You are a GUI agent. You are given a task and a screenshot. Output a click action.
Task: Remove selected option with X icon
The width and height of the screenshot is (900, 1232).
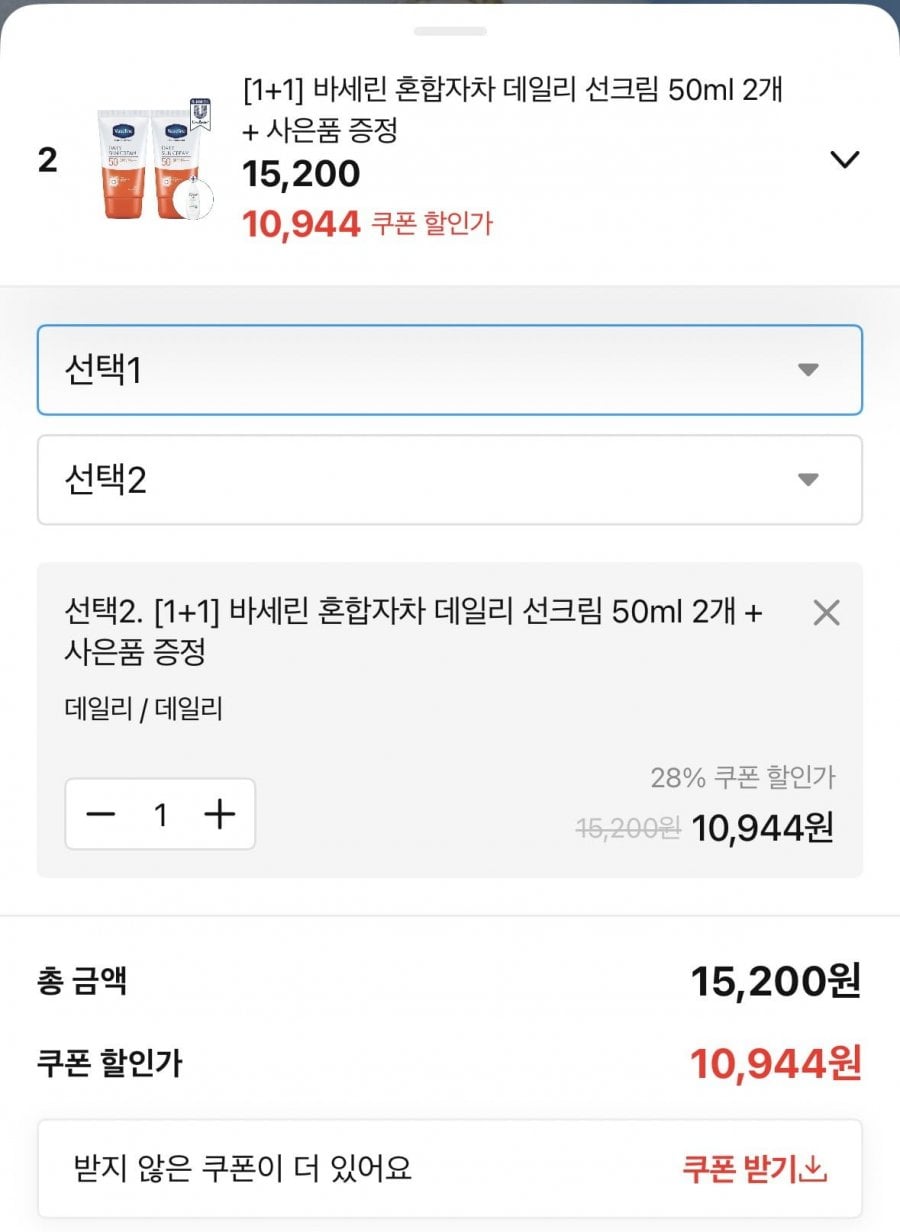(x=826, y=613)
